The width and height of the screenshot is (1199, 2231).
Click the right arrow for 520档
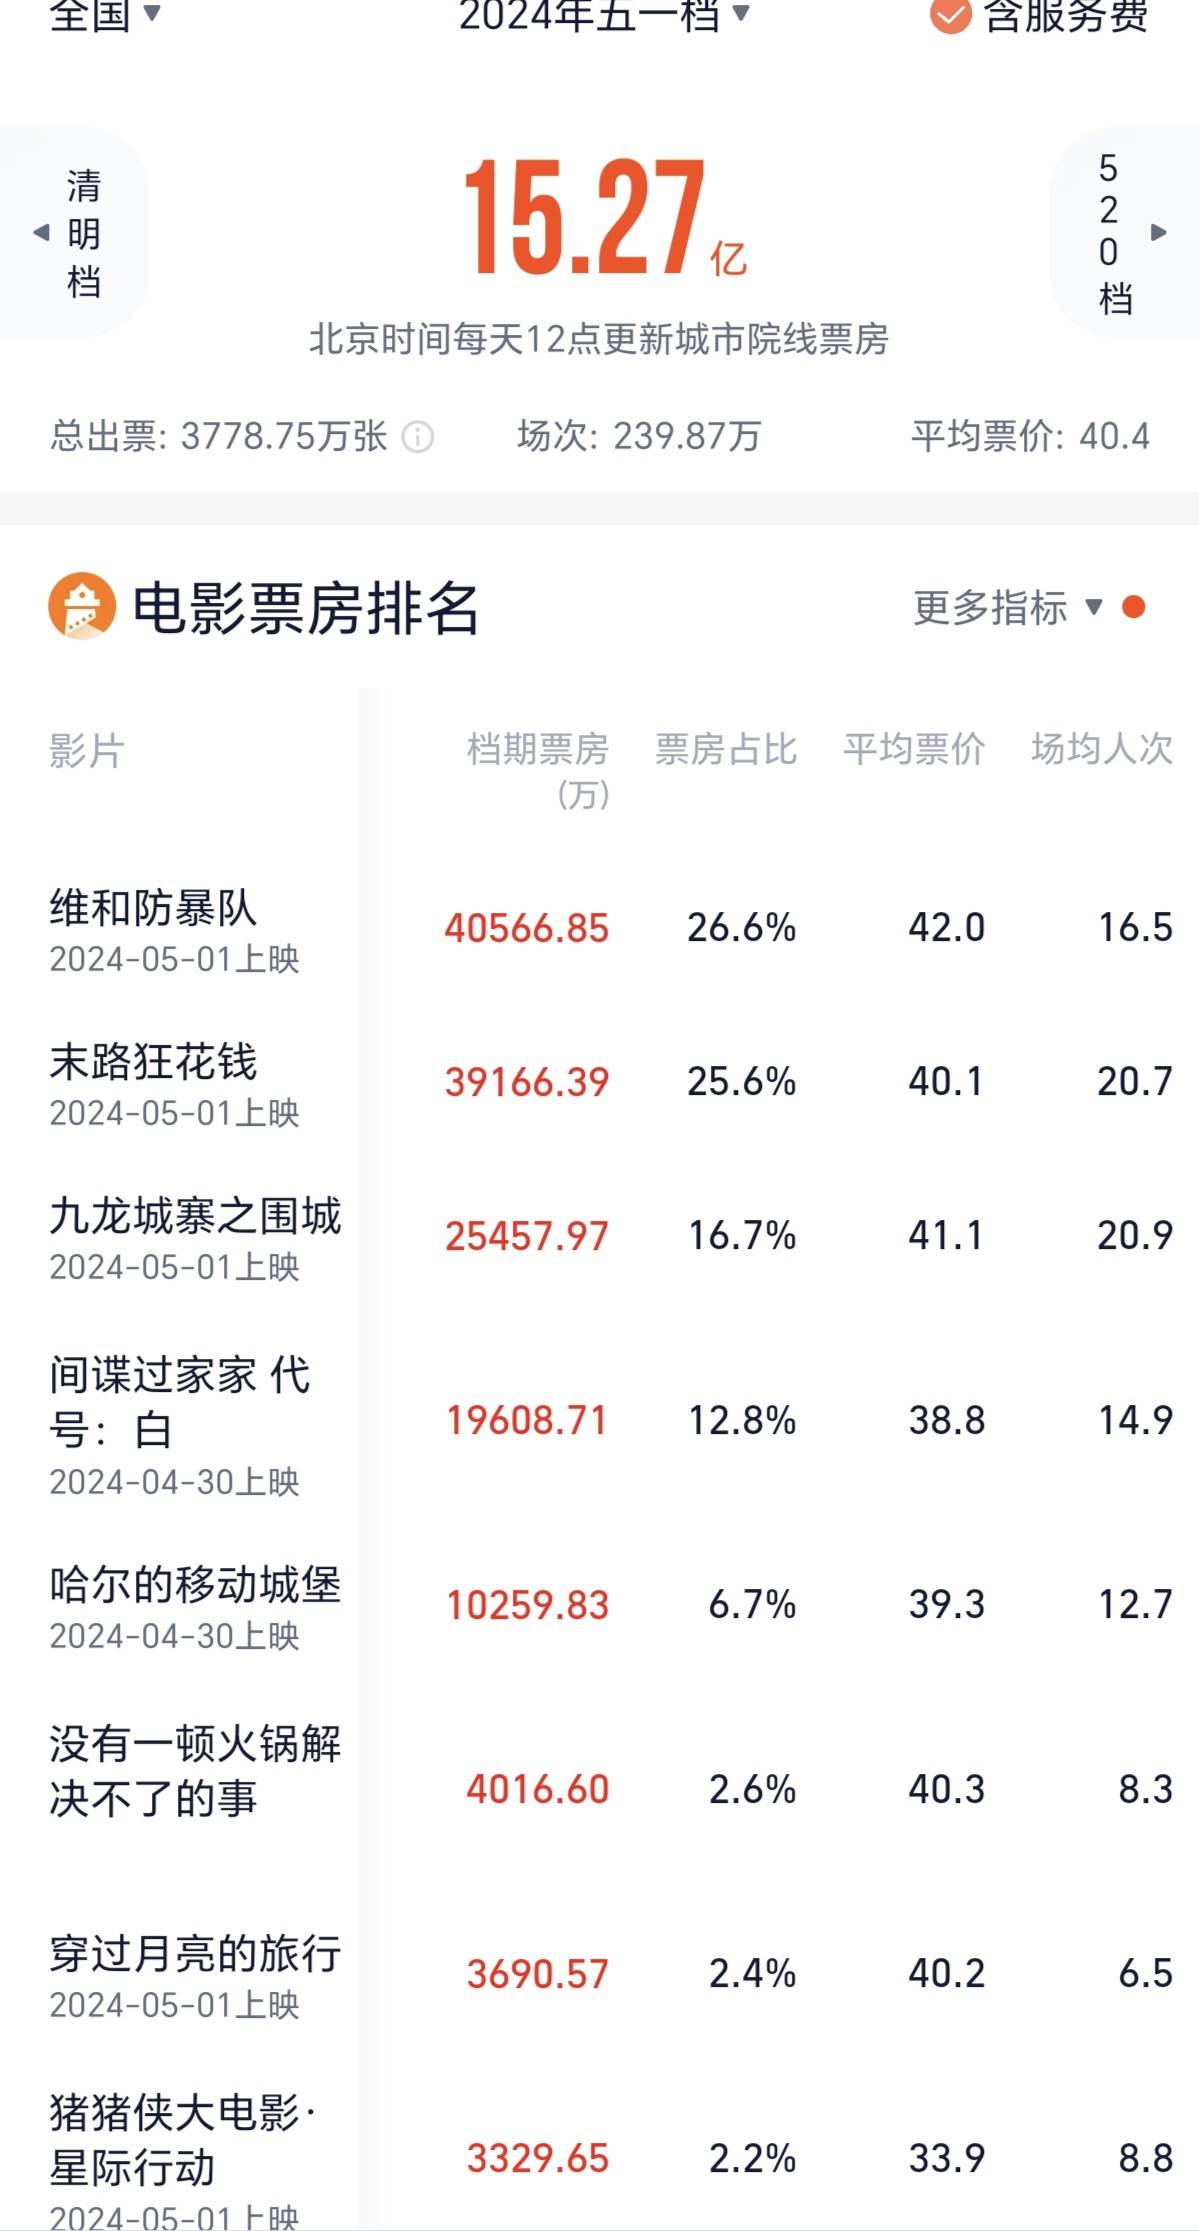[1159, 233]
